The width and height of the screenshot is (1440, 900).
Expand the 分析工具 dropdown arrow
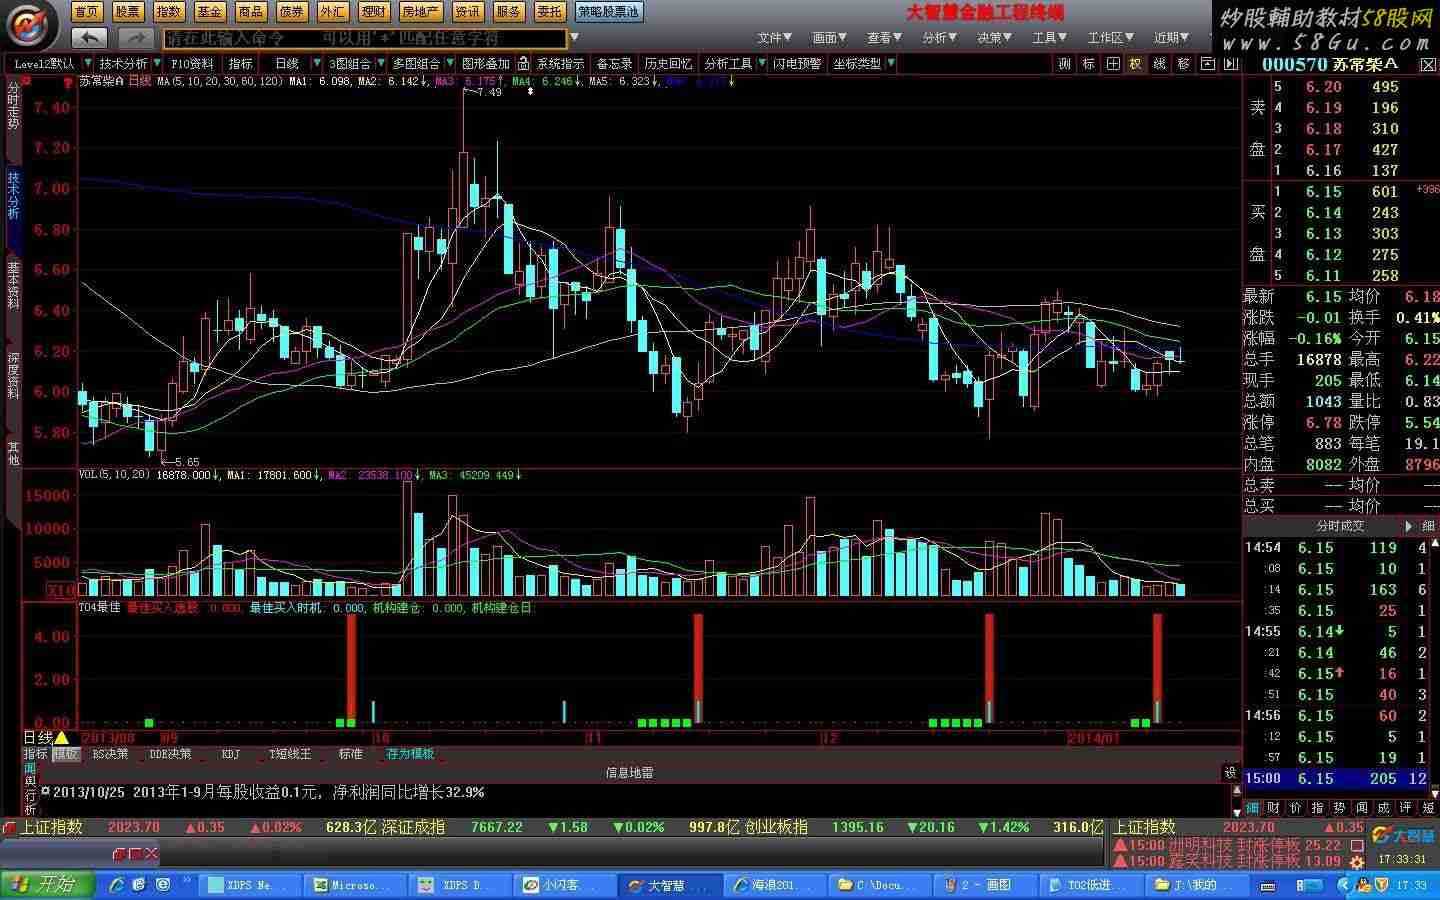tap(760, 63)
